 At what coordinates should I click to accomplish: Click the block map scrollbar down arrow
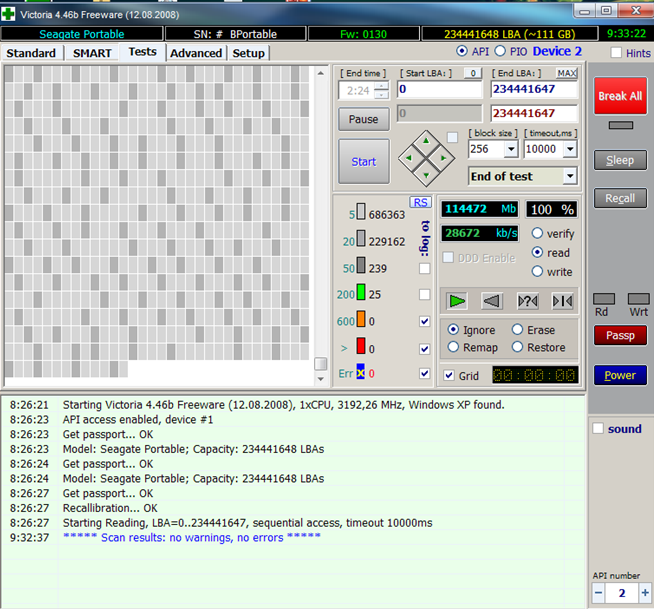click(x=320, y=379)
